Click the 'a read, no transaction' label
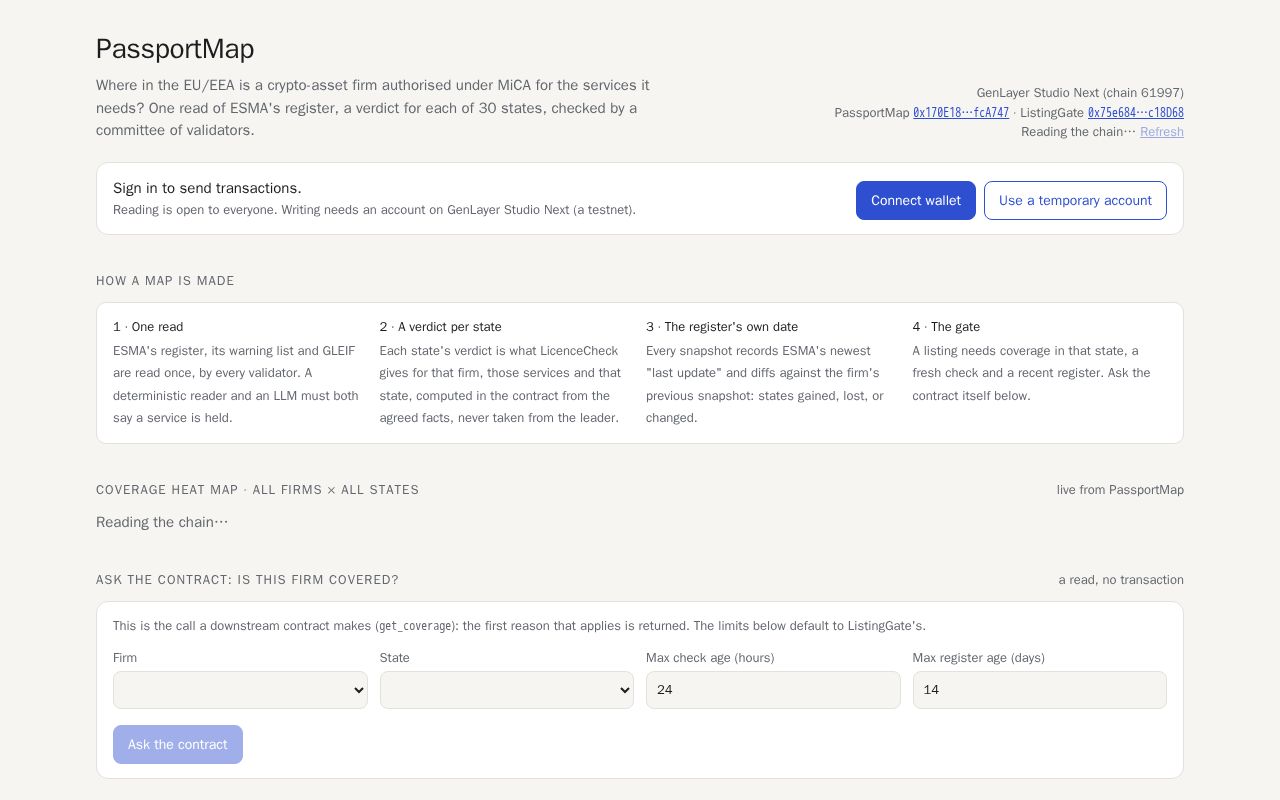 [1121, 580]
